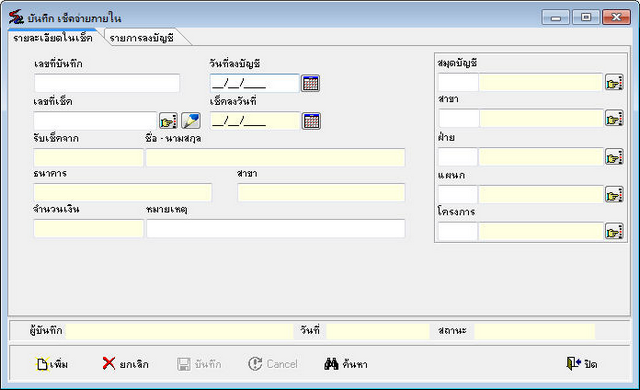Open calendar for วันที่ลงบัญชี date
Viewport: 640px width, 390px height.
pos(311,83)
